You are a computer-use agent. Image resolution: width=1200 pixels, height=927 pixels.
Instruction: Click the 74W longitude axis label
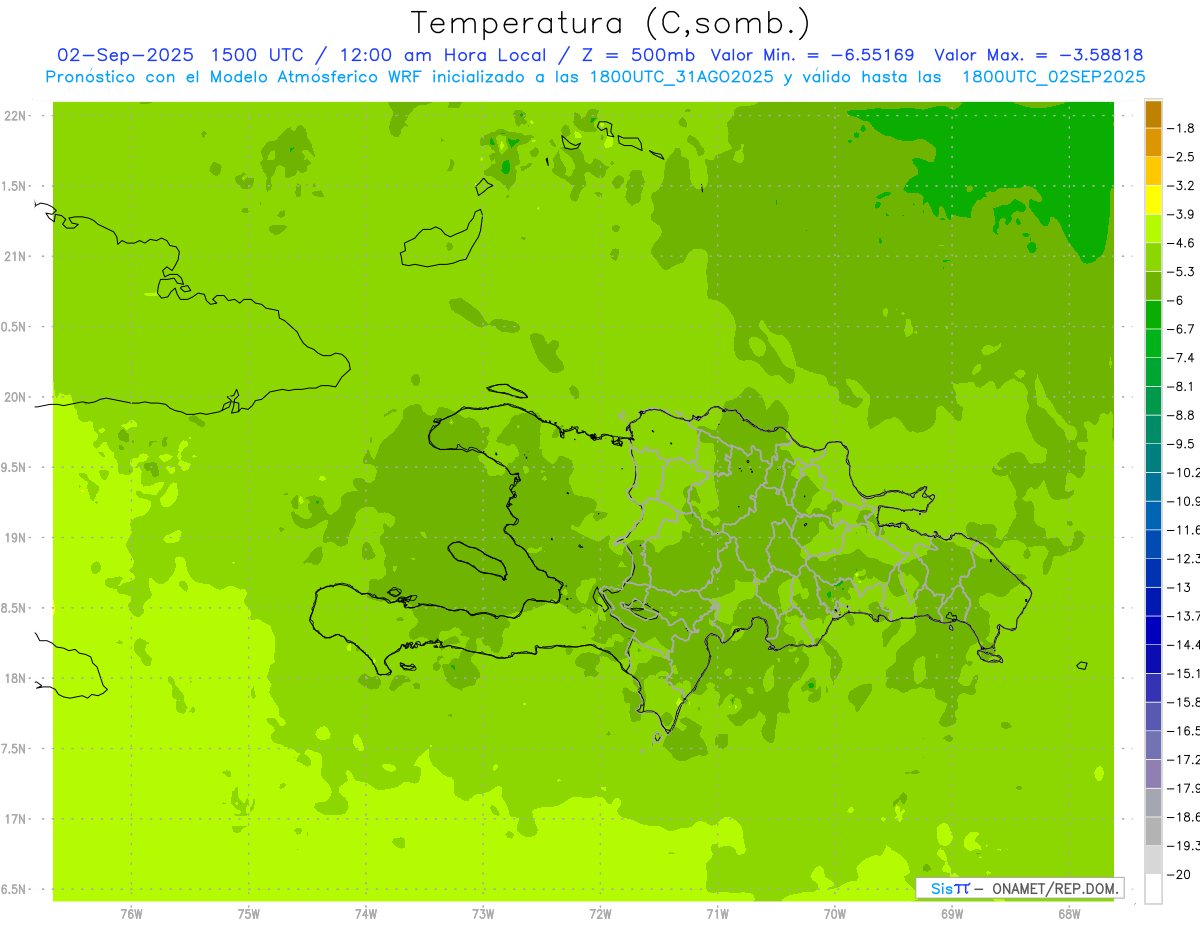pyautogui.click(x=366, y=914)
